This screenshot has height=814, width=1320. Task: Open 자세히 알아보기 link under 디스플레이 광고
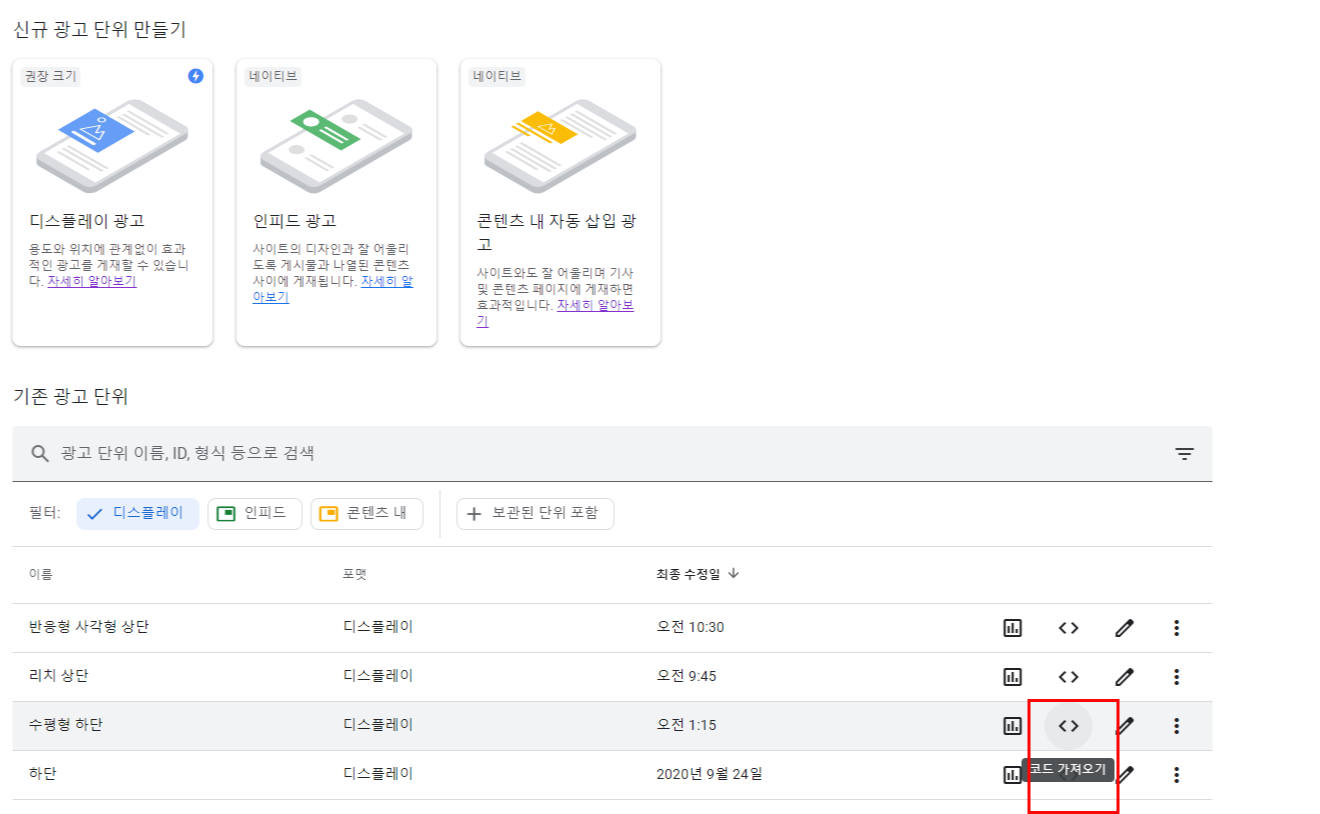[92, 281]
